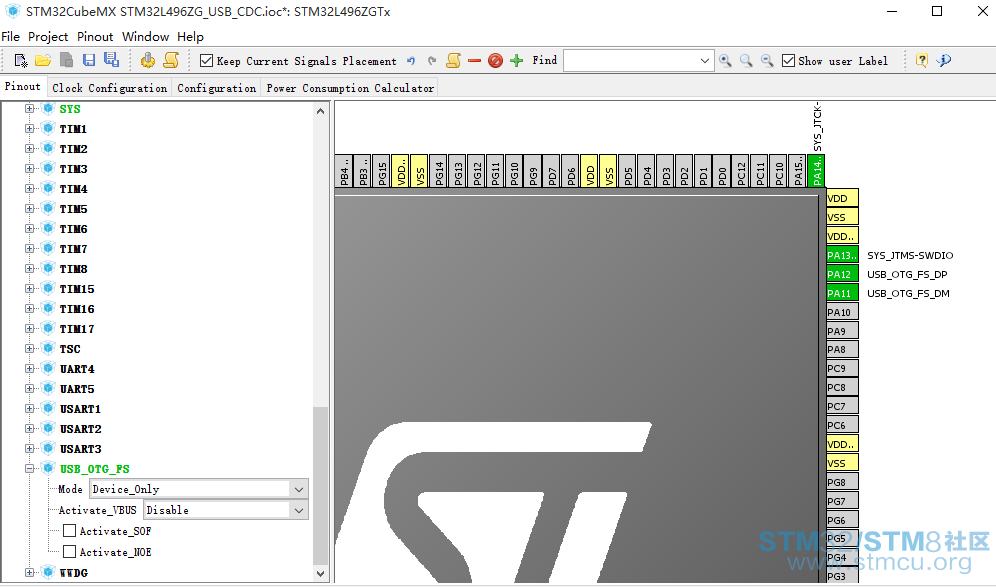Click the first magnifier zoom icon after Find

click(725, 61)
